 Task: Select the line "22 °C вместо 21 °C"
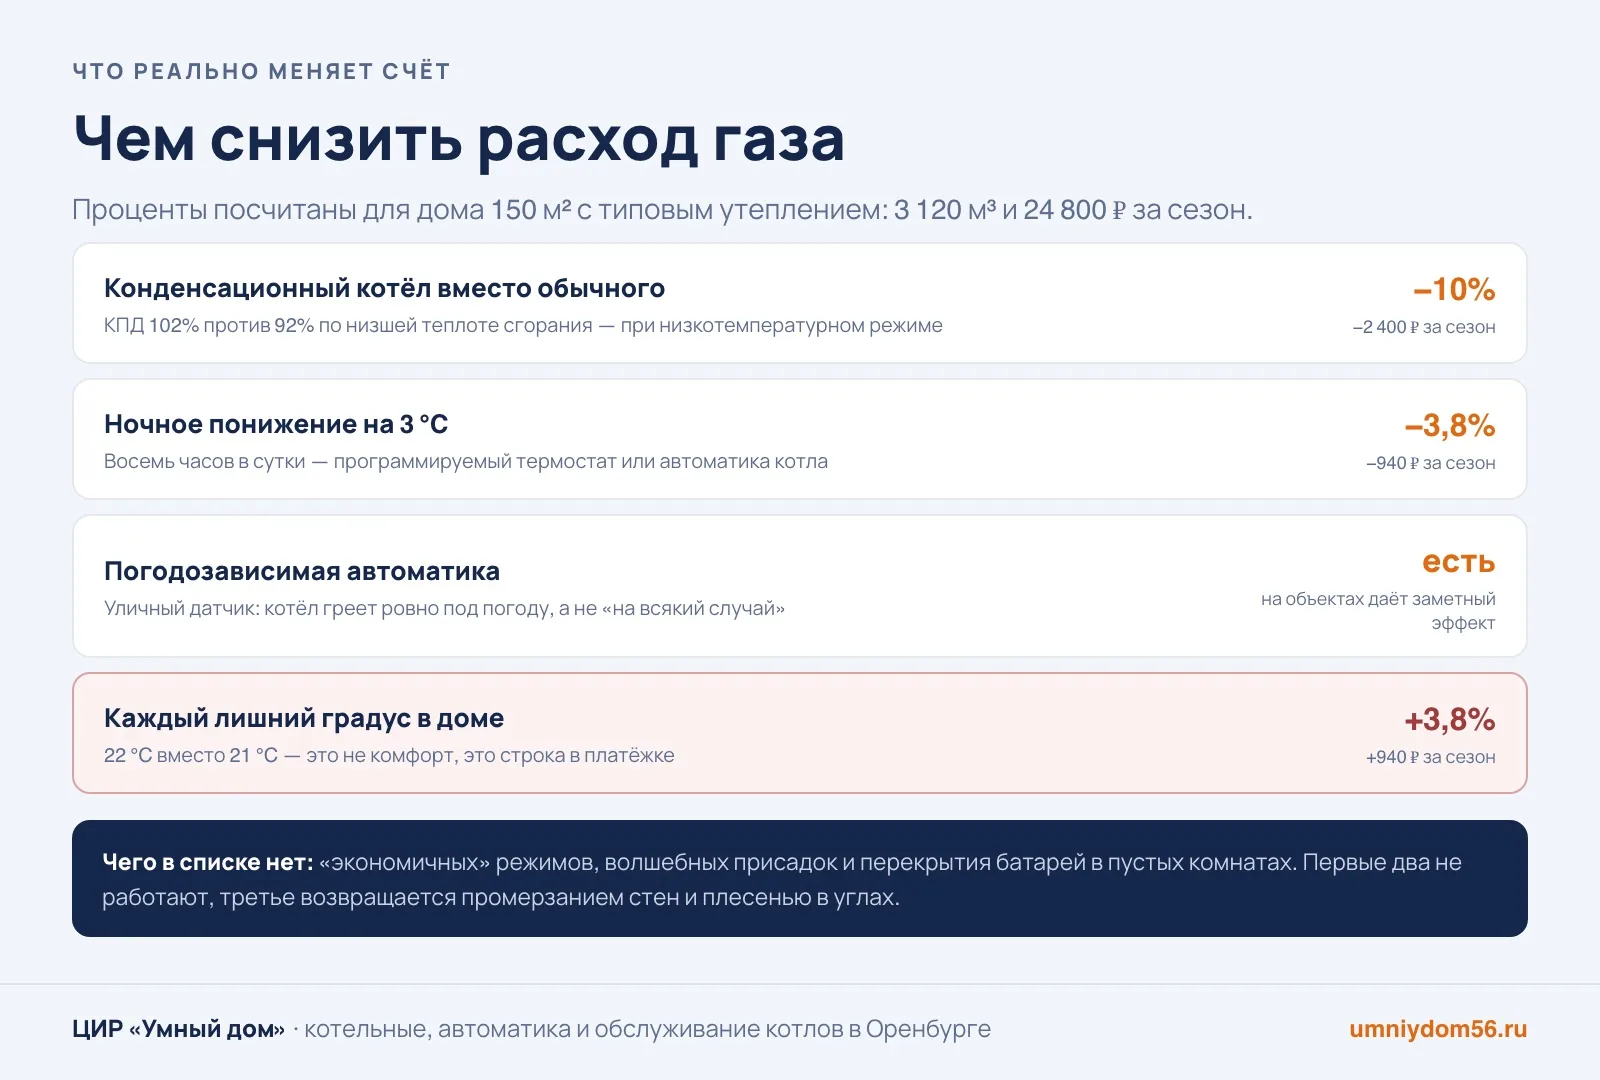tap(389, 755)
